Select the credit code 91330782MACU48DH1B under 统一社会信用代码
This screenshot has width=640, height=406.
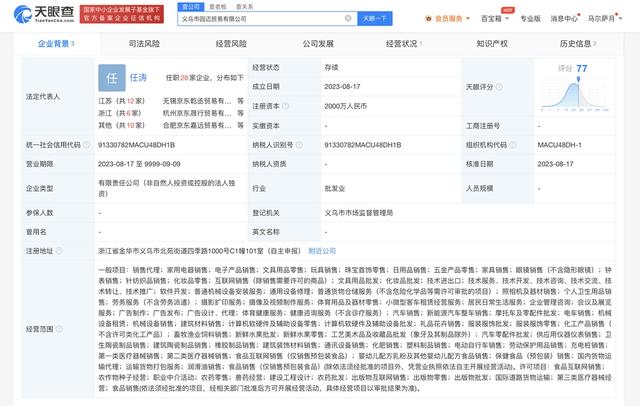point(136,145)
